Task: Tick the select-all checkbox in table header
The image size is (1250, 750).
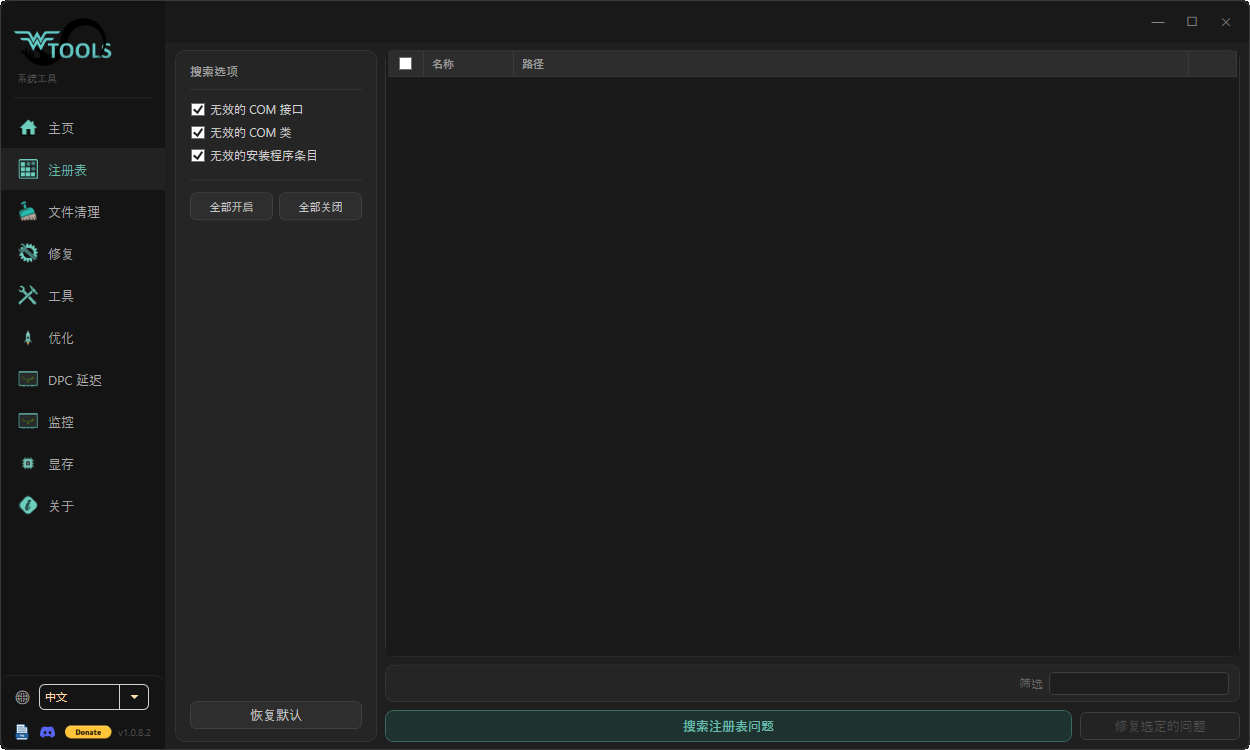Action: pyautogui.click(x=405, y=63)
